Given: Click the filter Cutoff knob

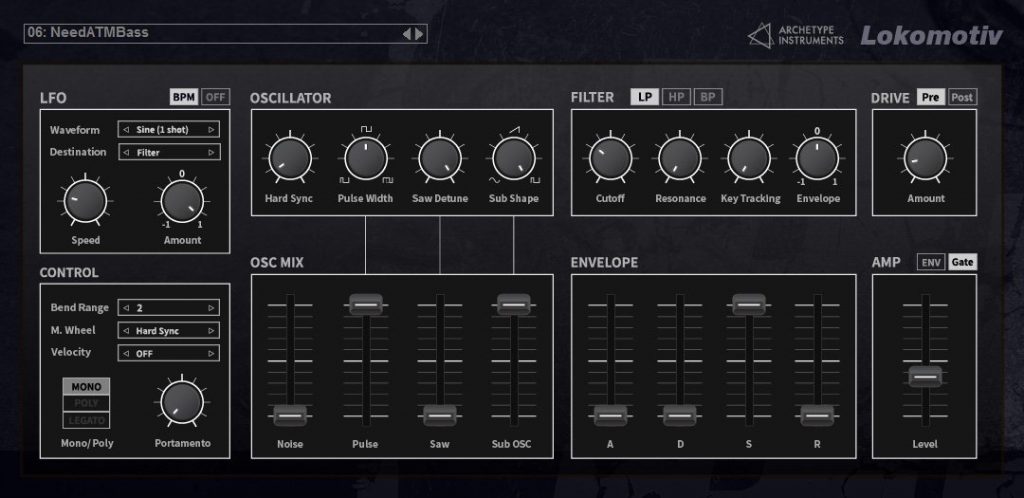Looking at the screenshot, I should (610, 159).
